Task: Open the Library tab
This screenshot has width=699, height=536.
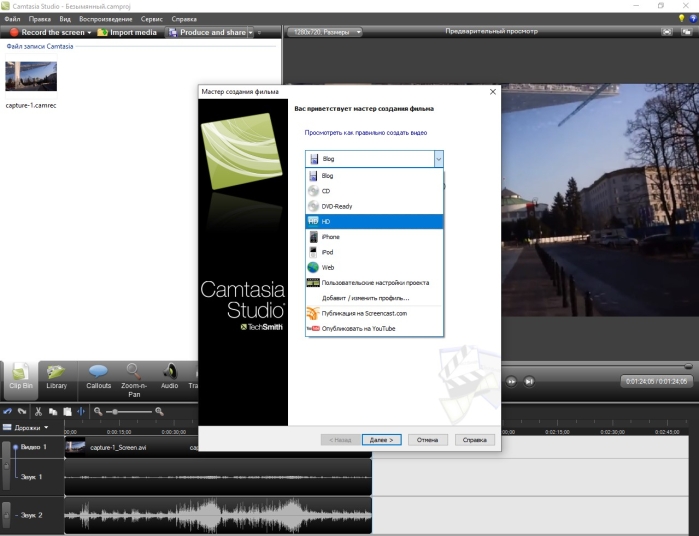Action: pos(57,377)
